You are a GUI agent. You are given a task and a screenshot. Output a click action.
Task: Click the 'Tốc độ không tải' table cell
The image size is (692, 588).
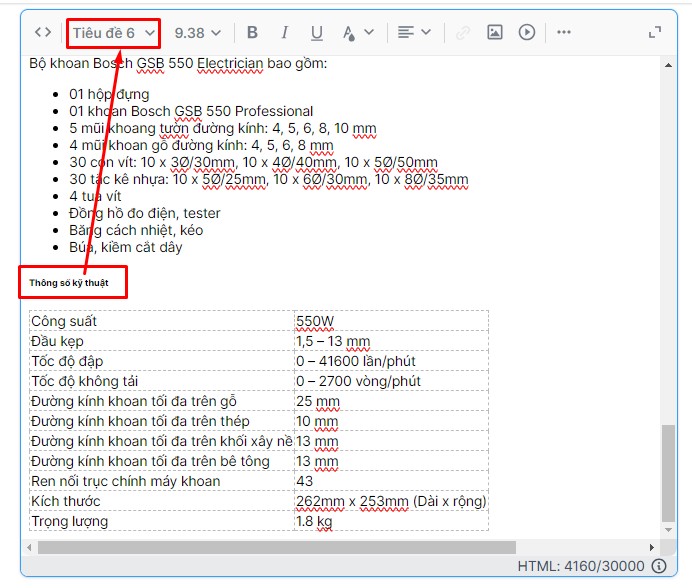162,381
